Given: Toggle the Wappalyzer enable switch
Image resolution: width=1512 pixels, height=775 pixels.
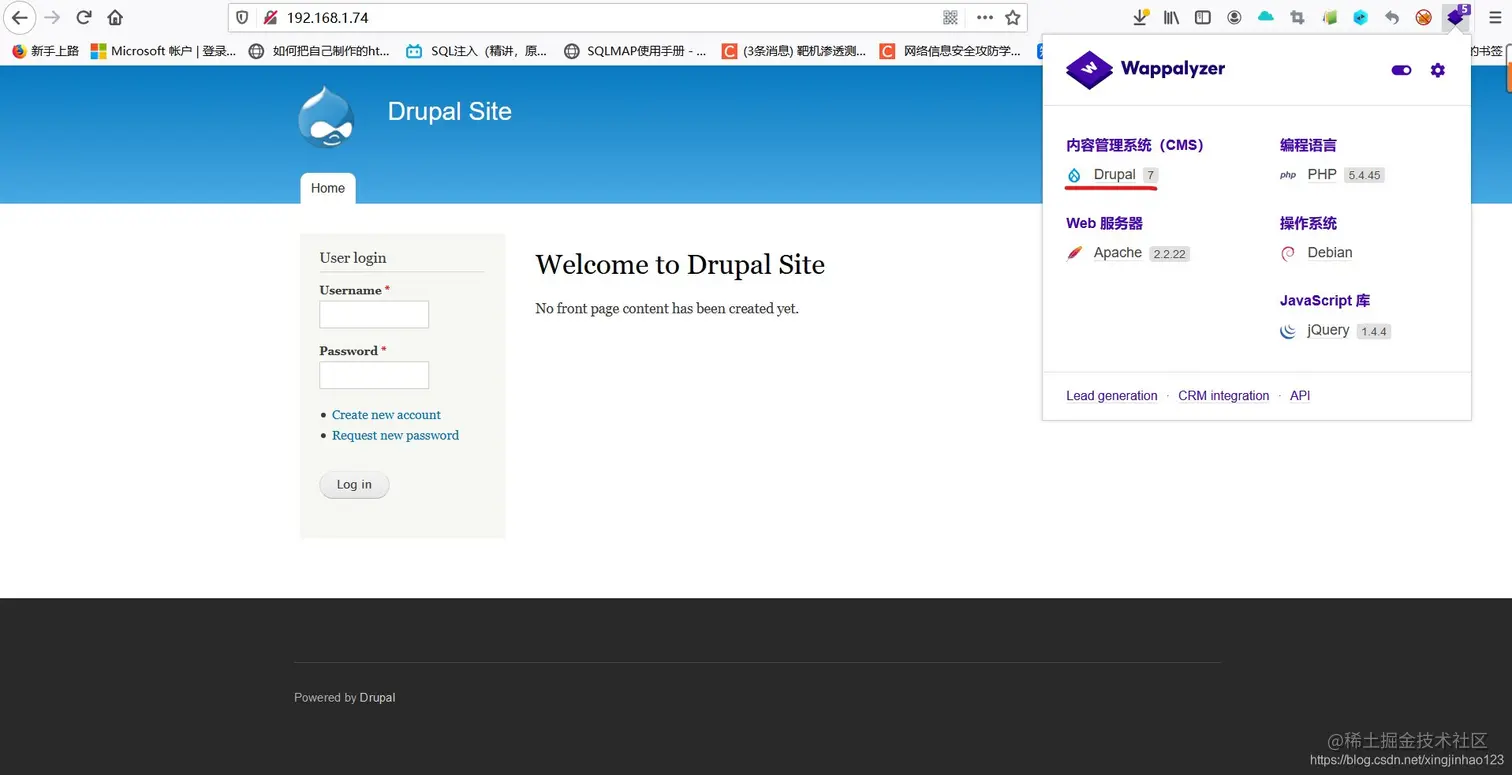Looking at the screenshot, I should click(1401, 70).
